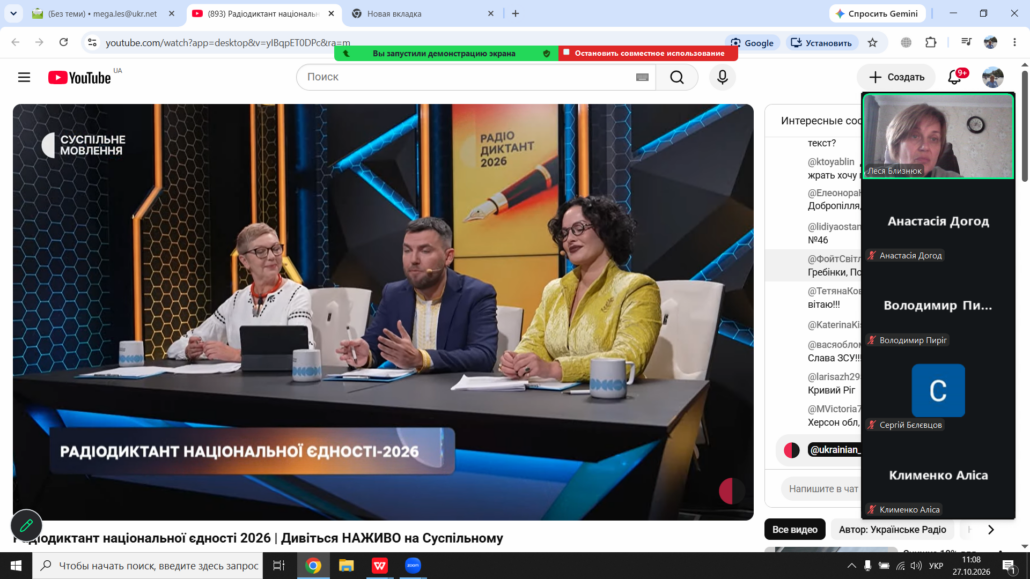This screenshot has height=579, width=1030.
Task: Open Chrome profile avatar in toolbar
Action: [x=991, y=43]
